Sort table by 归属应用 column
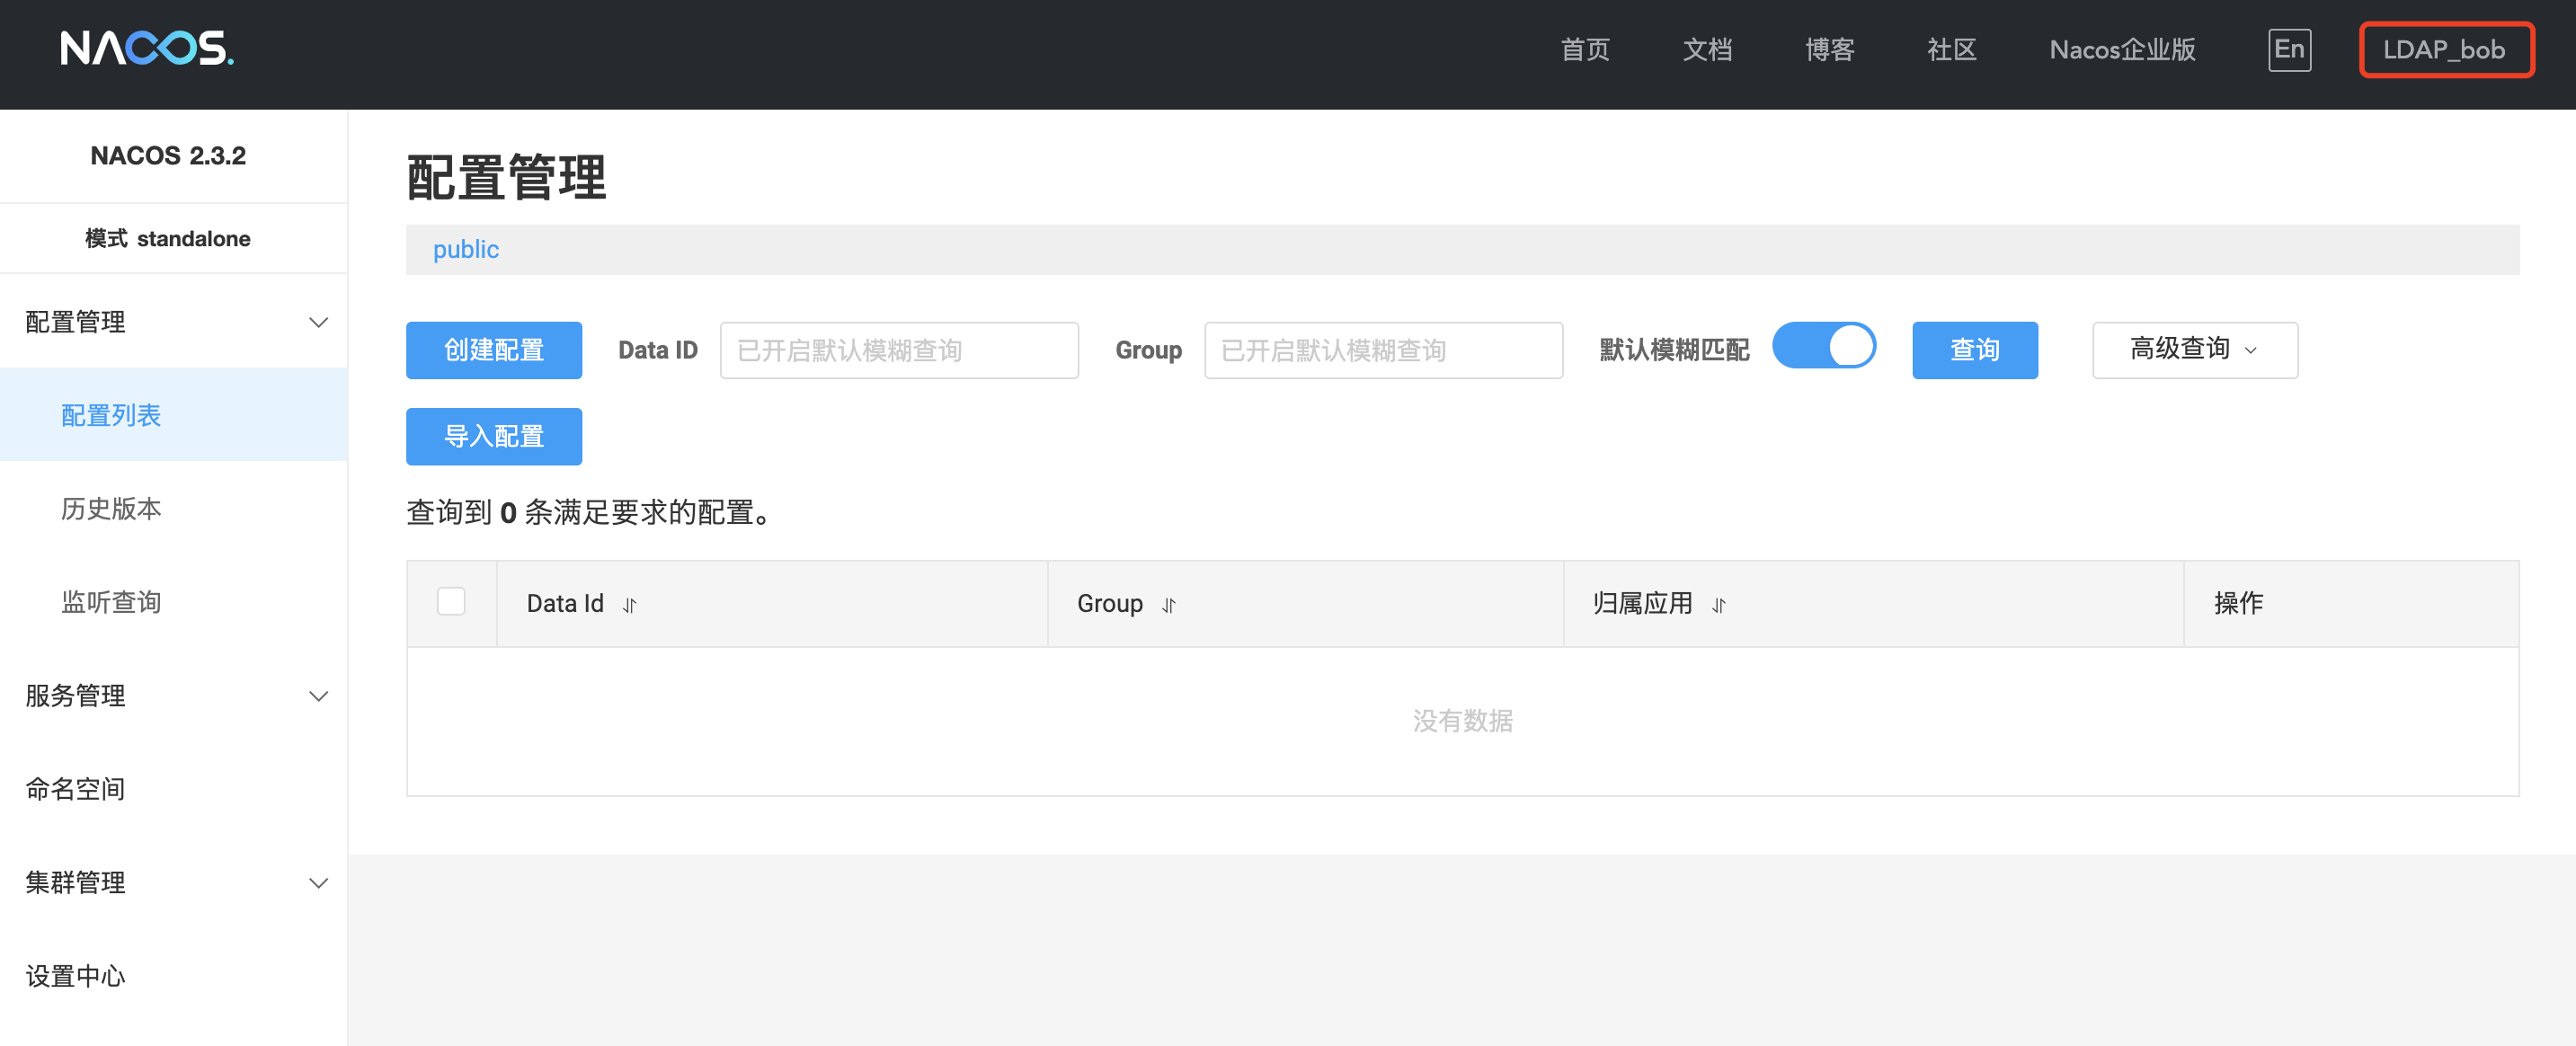Image resolution: width=2576 pixels, height=1046 pixels. click(1718, 605)
